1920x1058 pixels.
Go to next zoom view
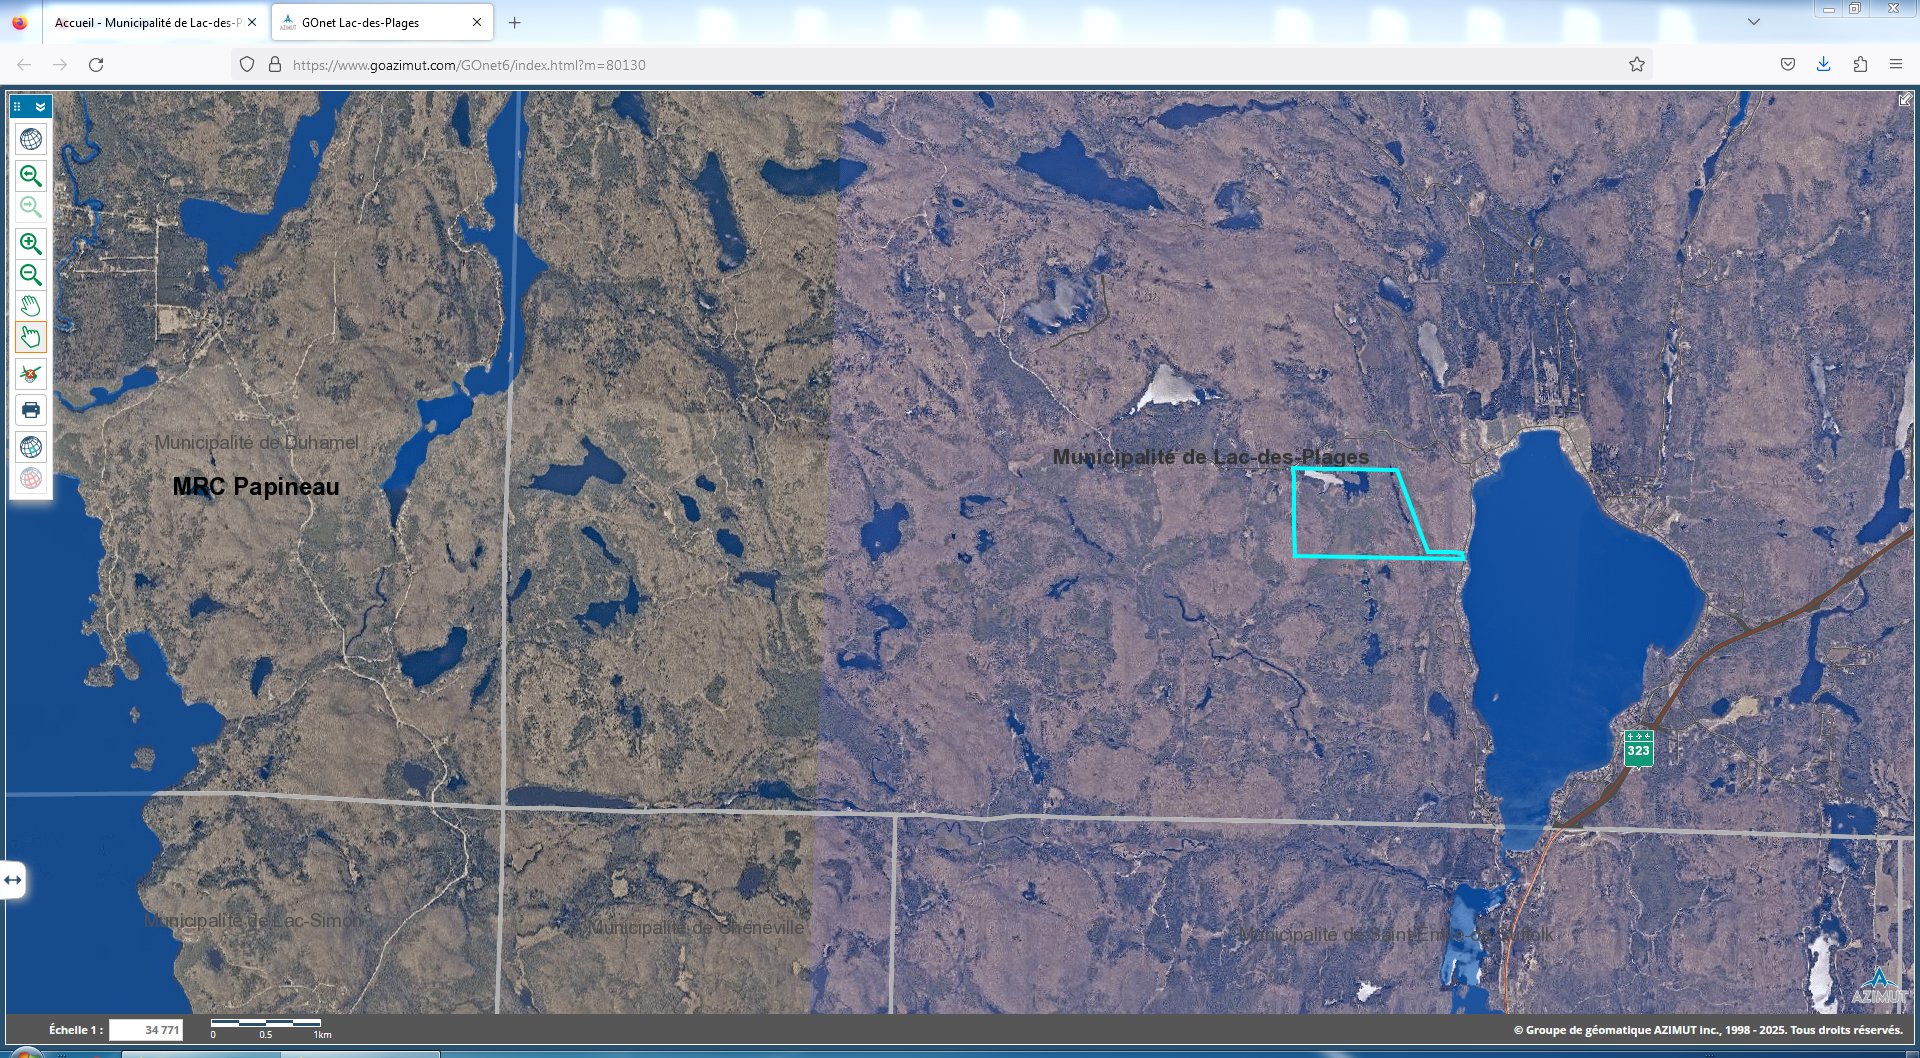[x=31, y=208]
